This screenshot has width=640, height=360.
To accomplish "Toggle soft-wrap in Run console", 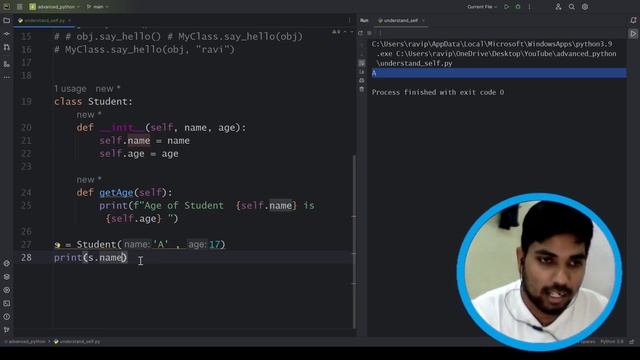I will 362,63.
